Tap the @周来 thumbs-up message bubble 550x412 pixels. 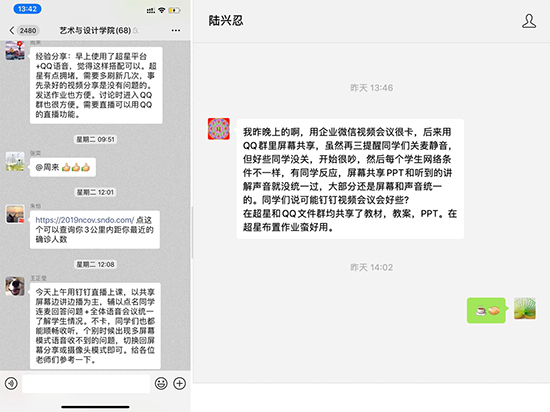63,167
